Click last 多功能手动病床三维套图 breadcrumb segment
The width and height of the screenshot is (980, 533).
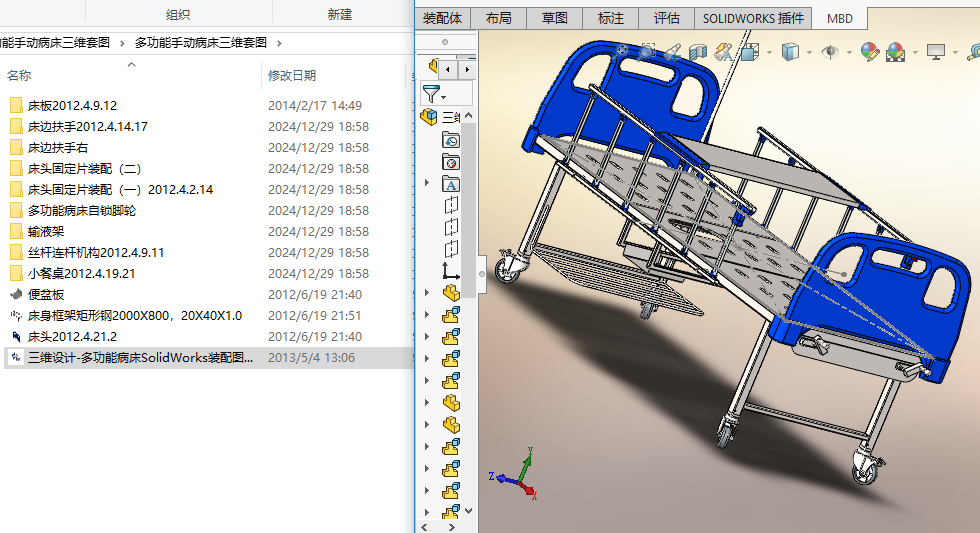pos(201,42)
